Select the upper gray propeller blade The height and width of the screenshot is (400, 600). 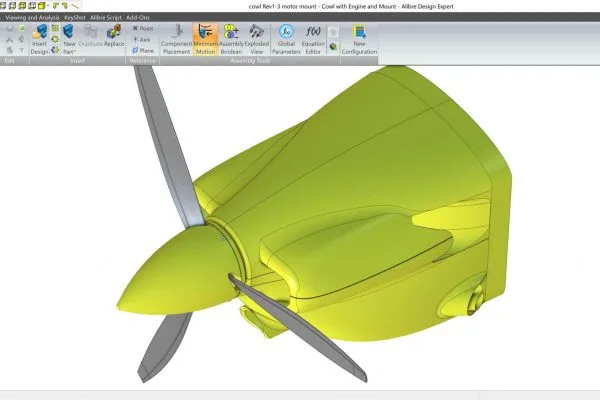[168, 145]
